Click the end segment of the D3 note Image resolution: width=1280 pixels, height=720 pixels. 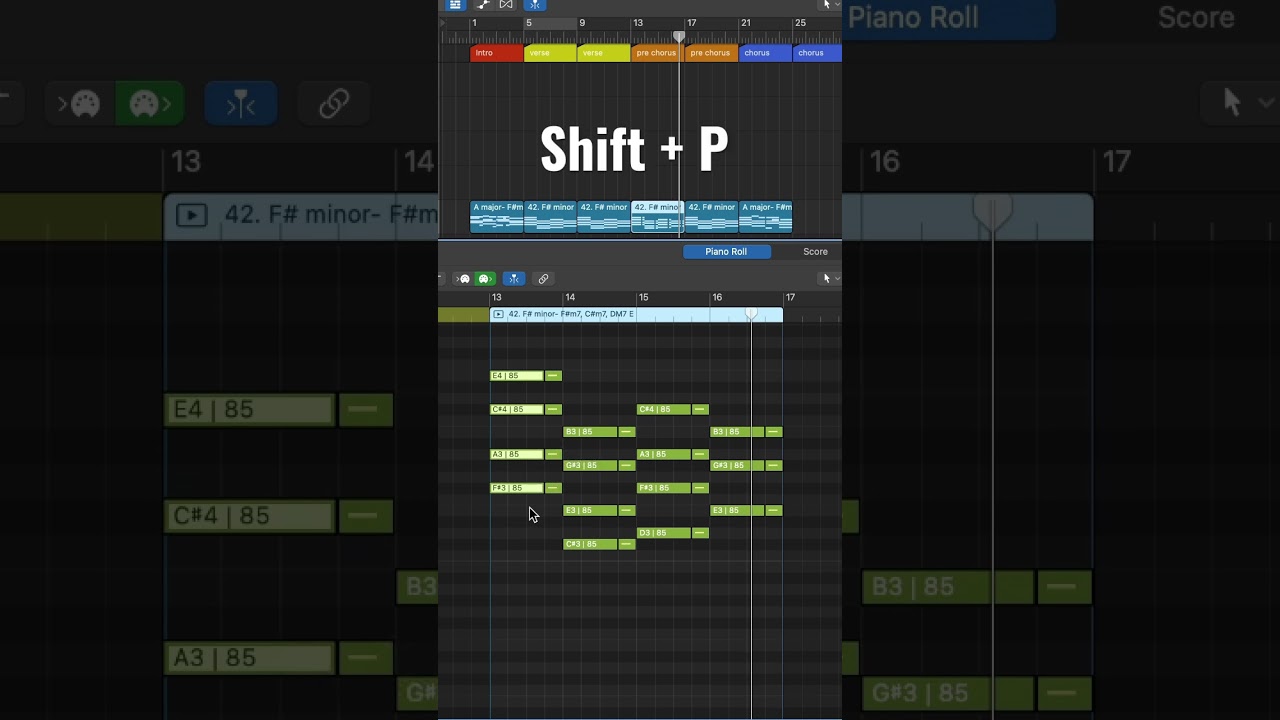tap(700, 533)
